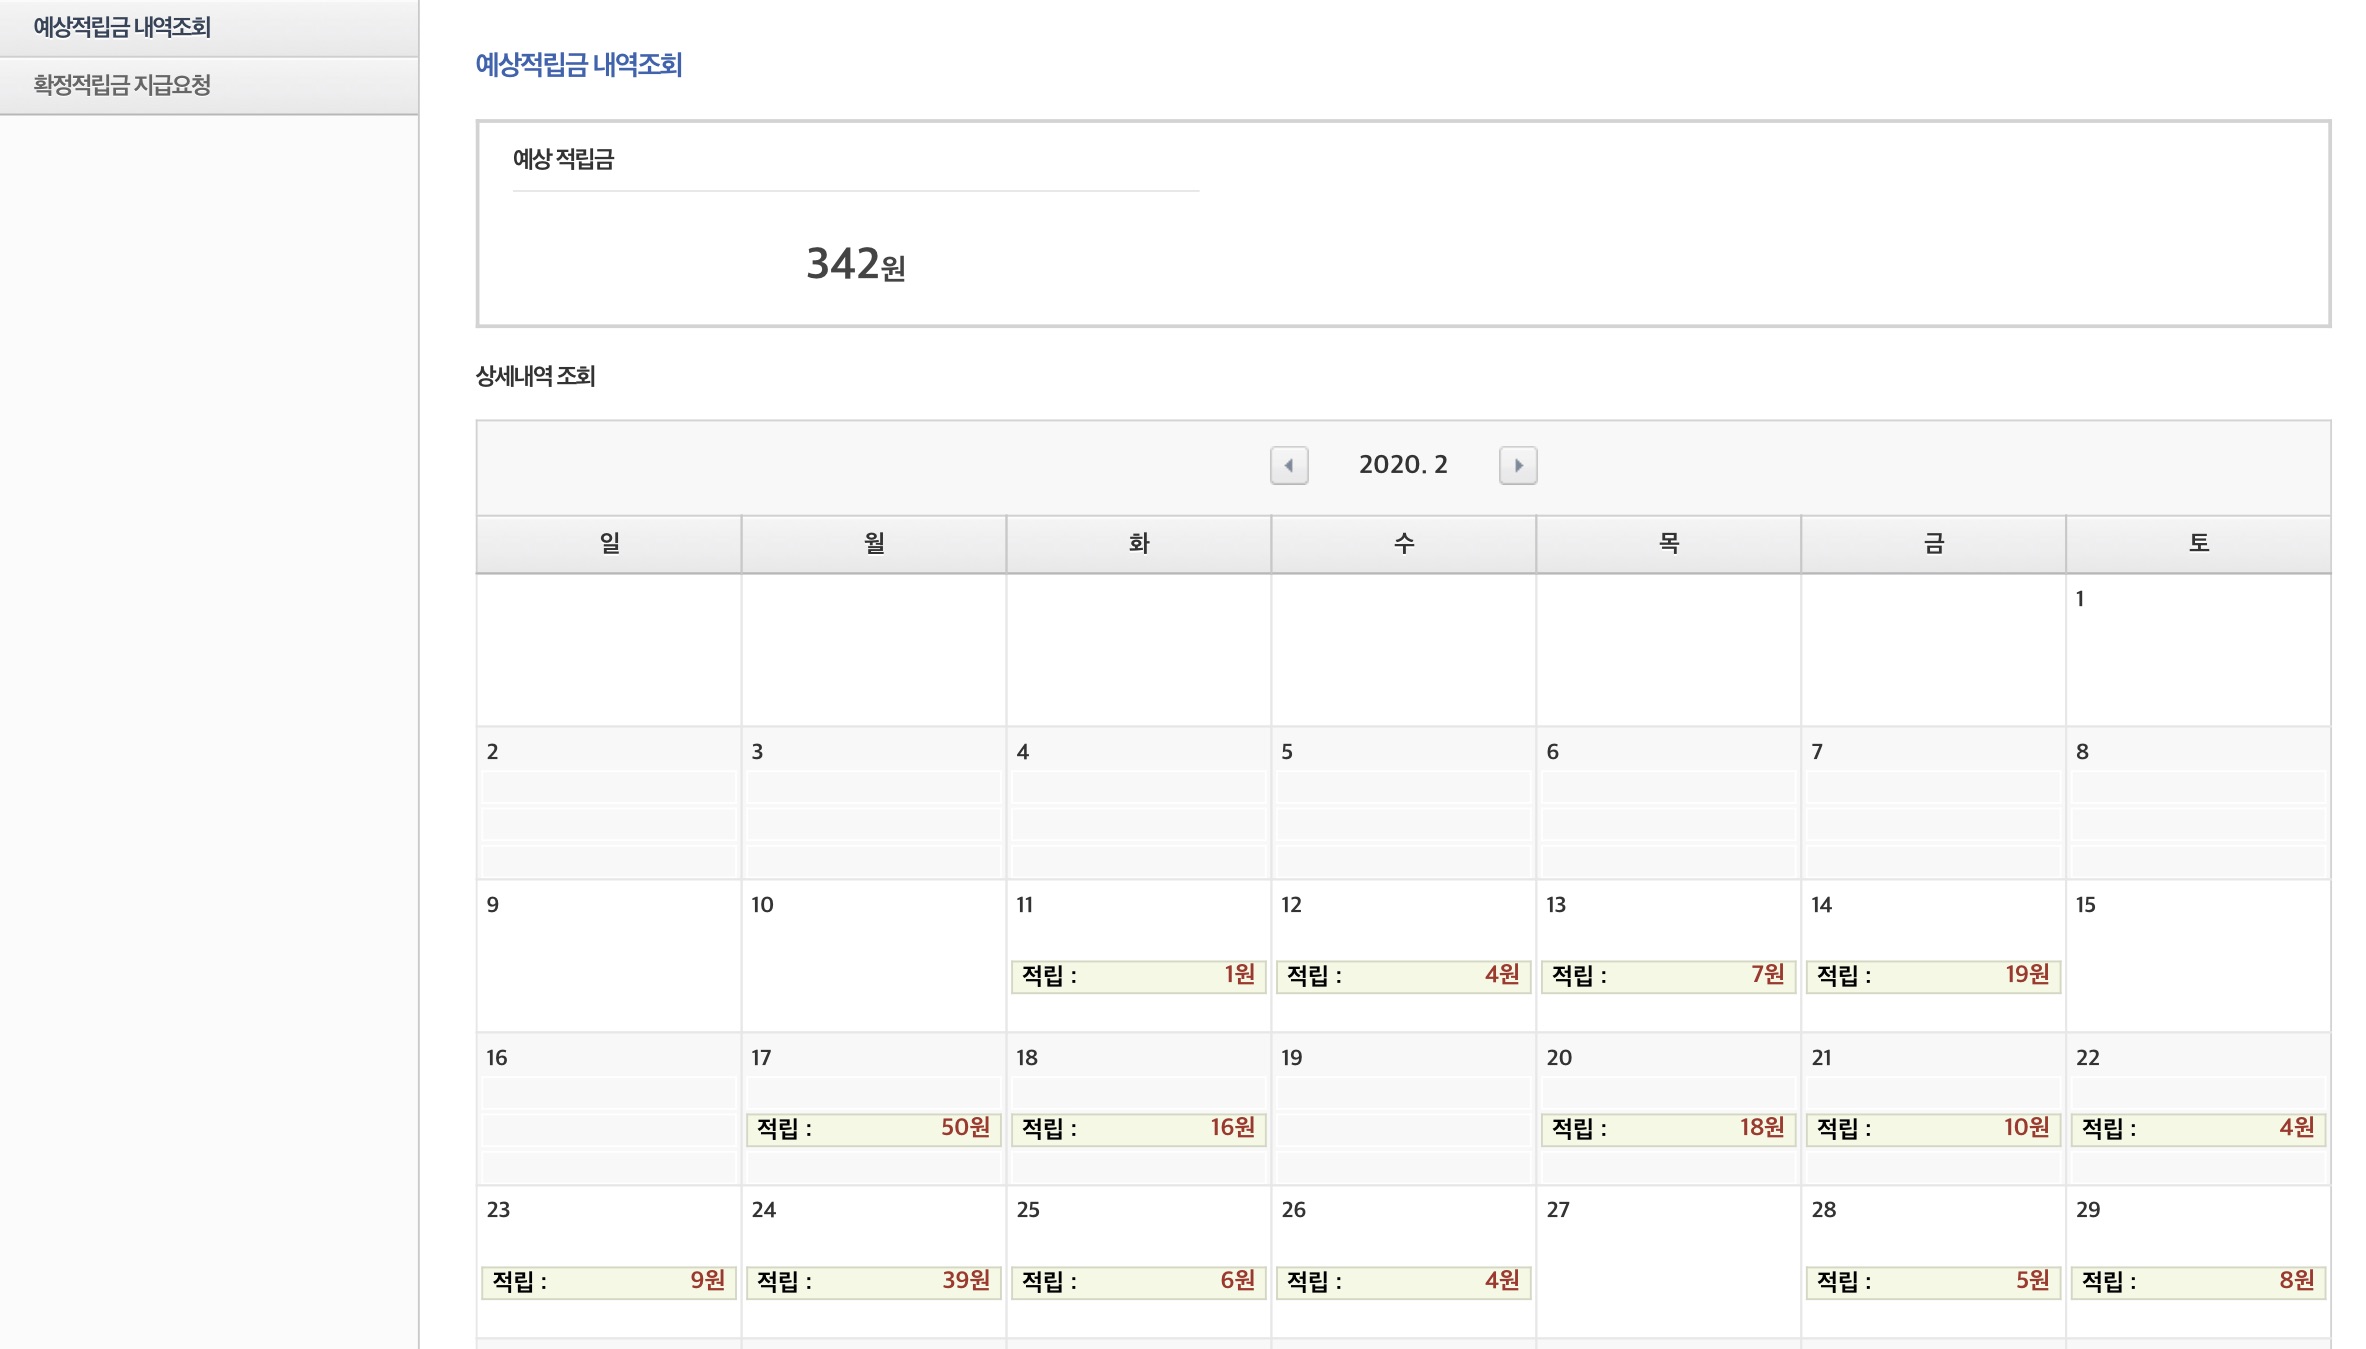
Task: Go to next month arrow
Action: click(x=1517, y=465)
